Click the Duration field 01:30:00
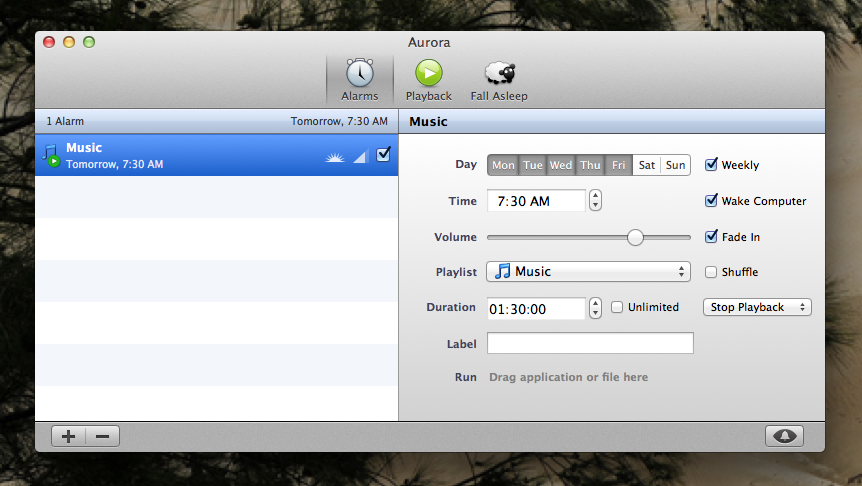 coord(536,308)
